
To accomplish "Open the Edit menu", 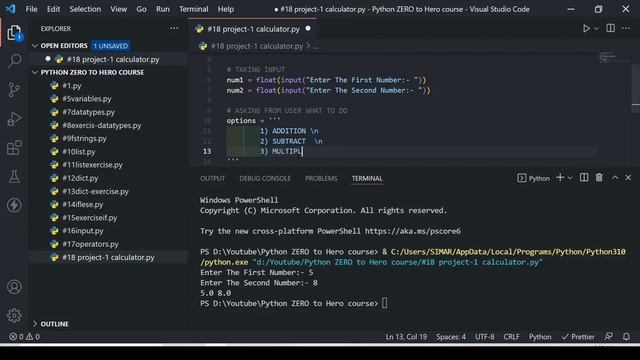I will click(x=53, y=9).
